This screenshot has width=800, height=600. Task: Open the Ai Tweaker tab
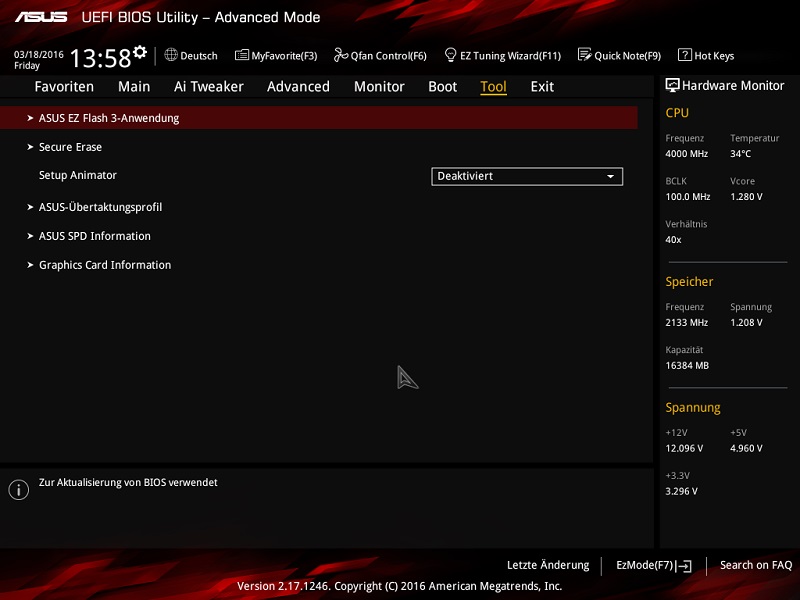click(209, 87)
